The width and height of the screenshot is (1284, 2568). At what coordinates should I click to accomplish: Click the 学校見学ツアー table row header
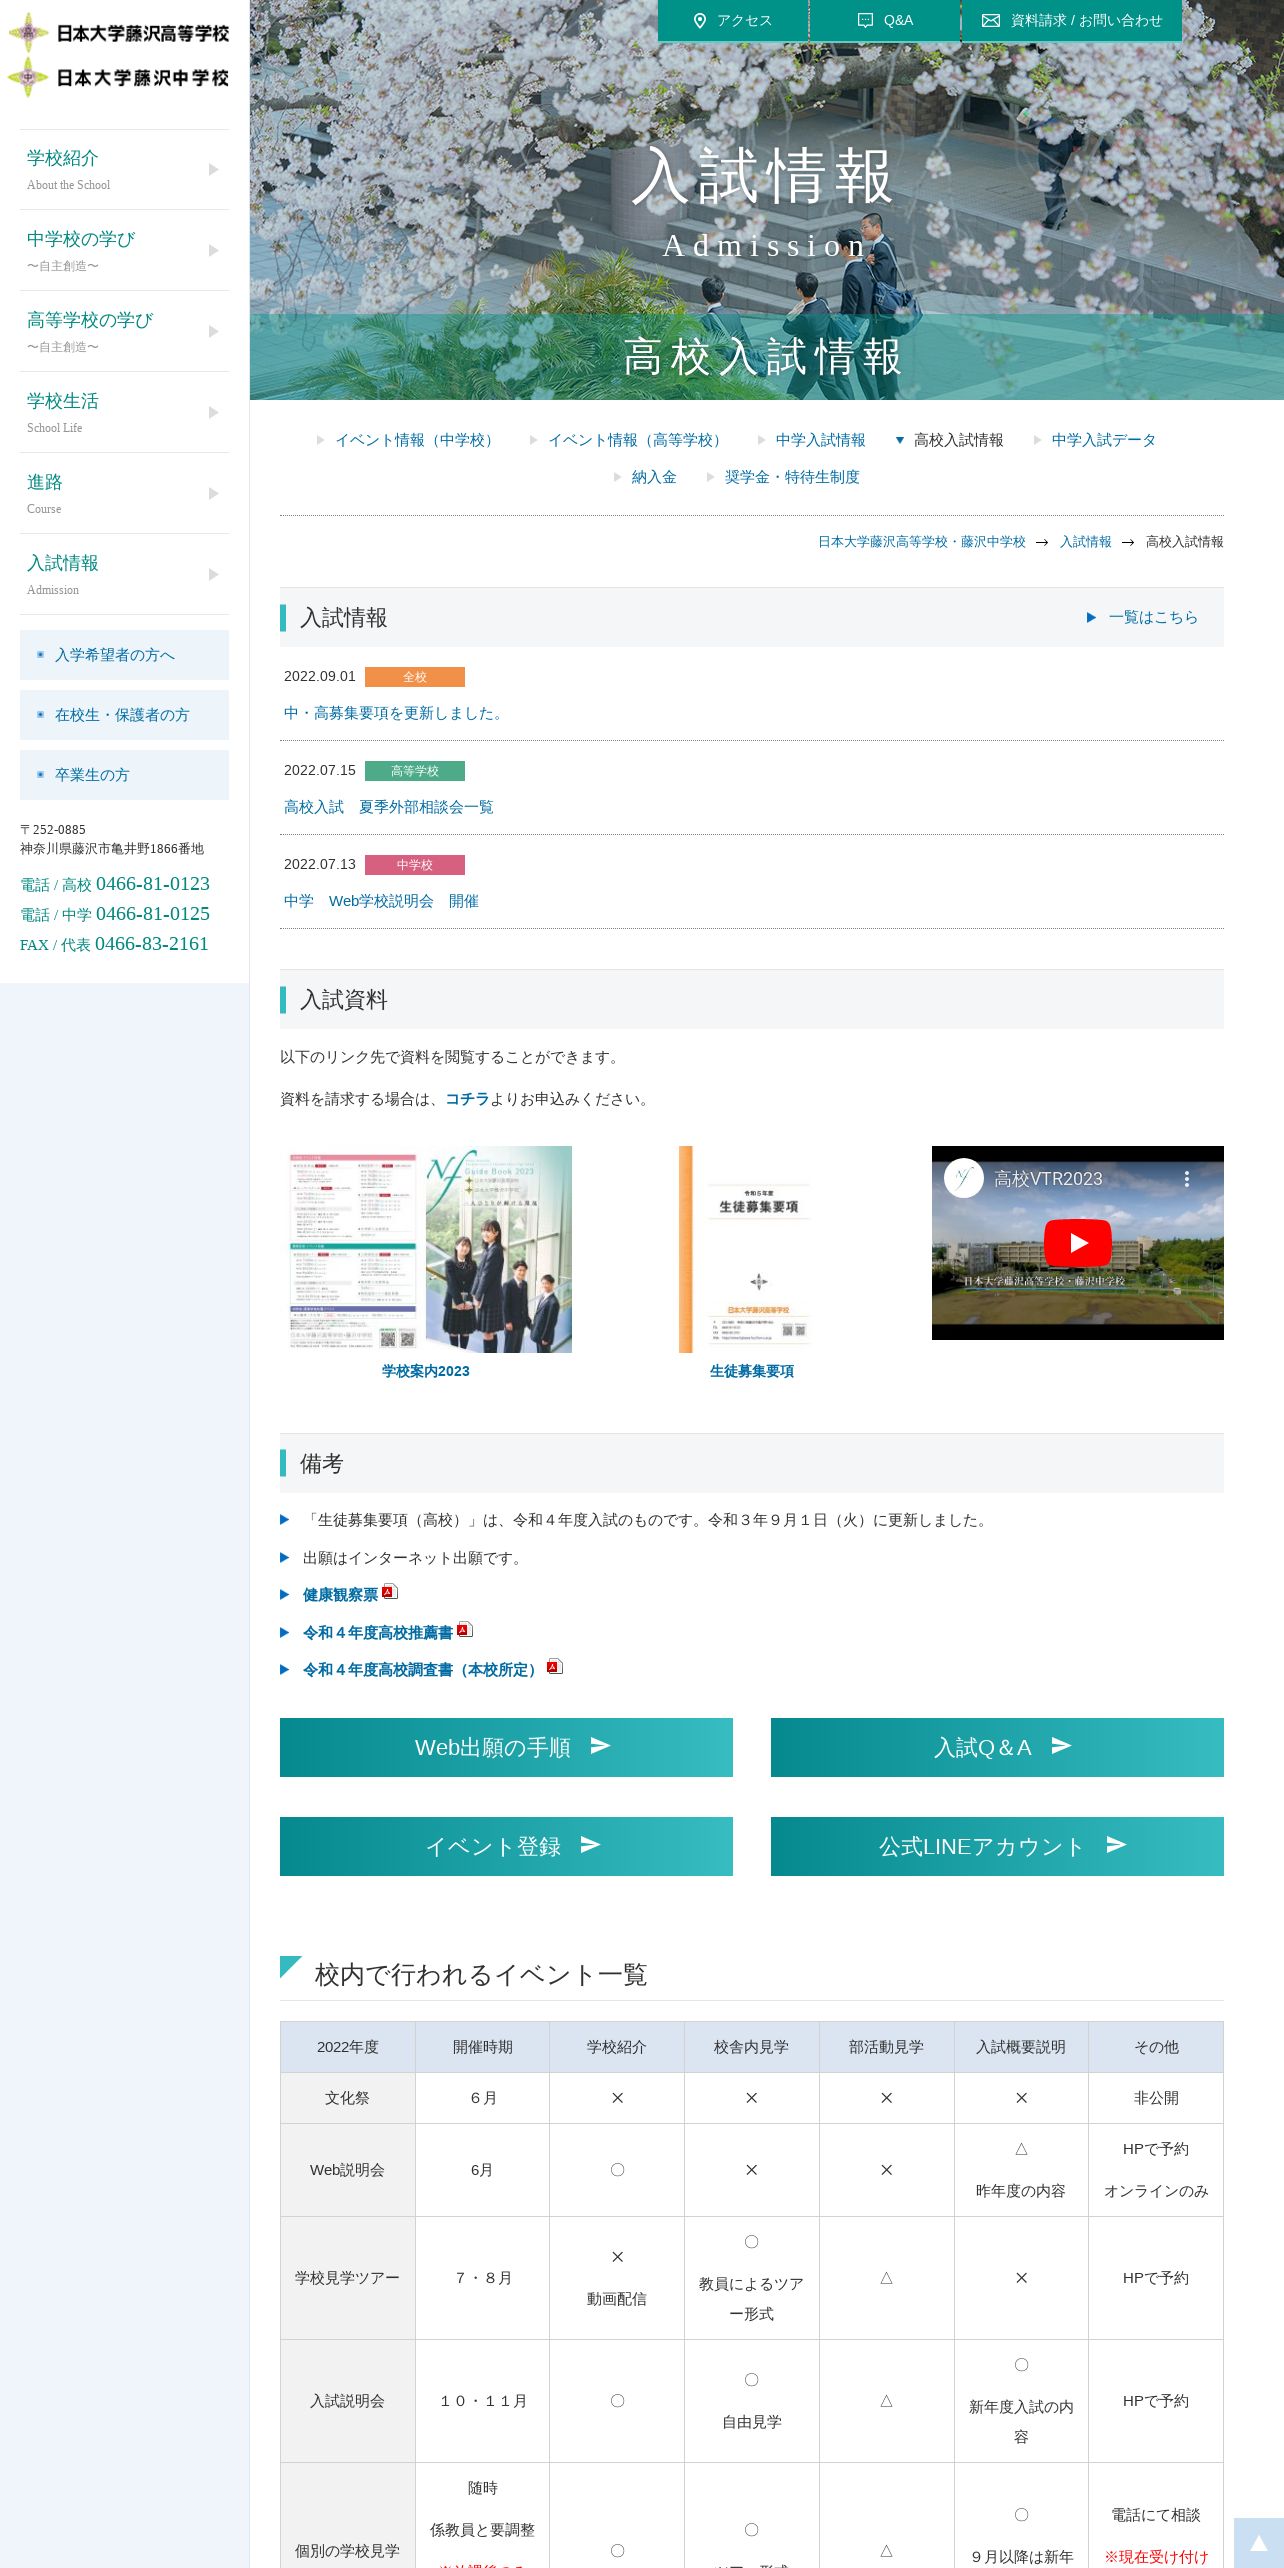tap(347, 2278)
